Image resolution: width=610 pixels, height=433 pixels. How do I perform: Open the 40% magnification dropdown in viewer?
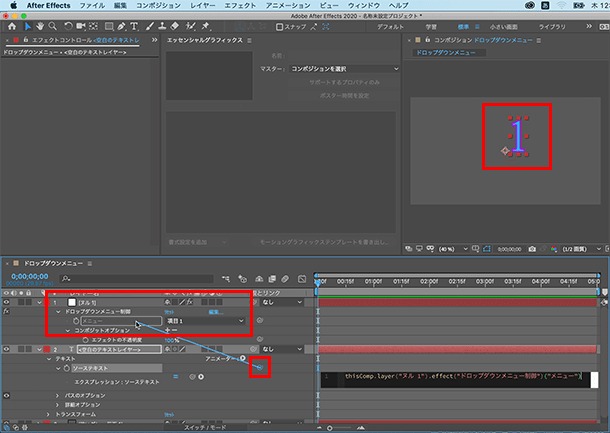[453, 249]
